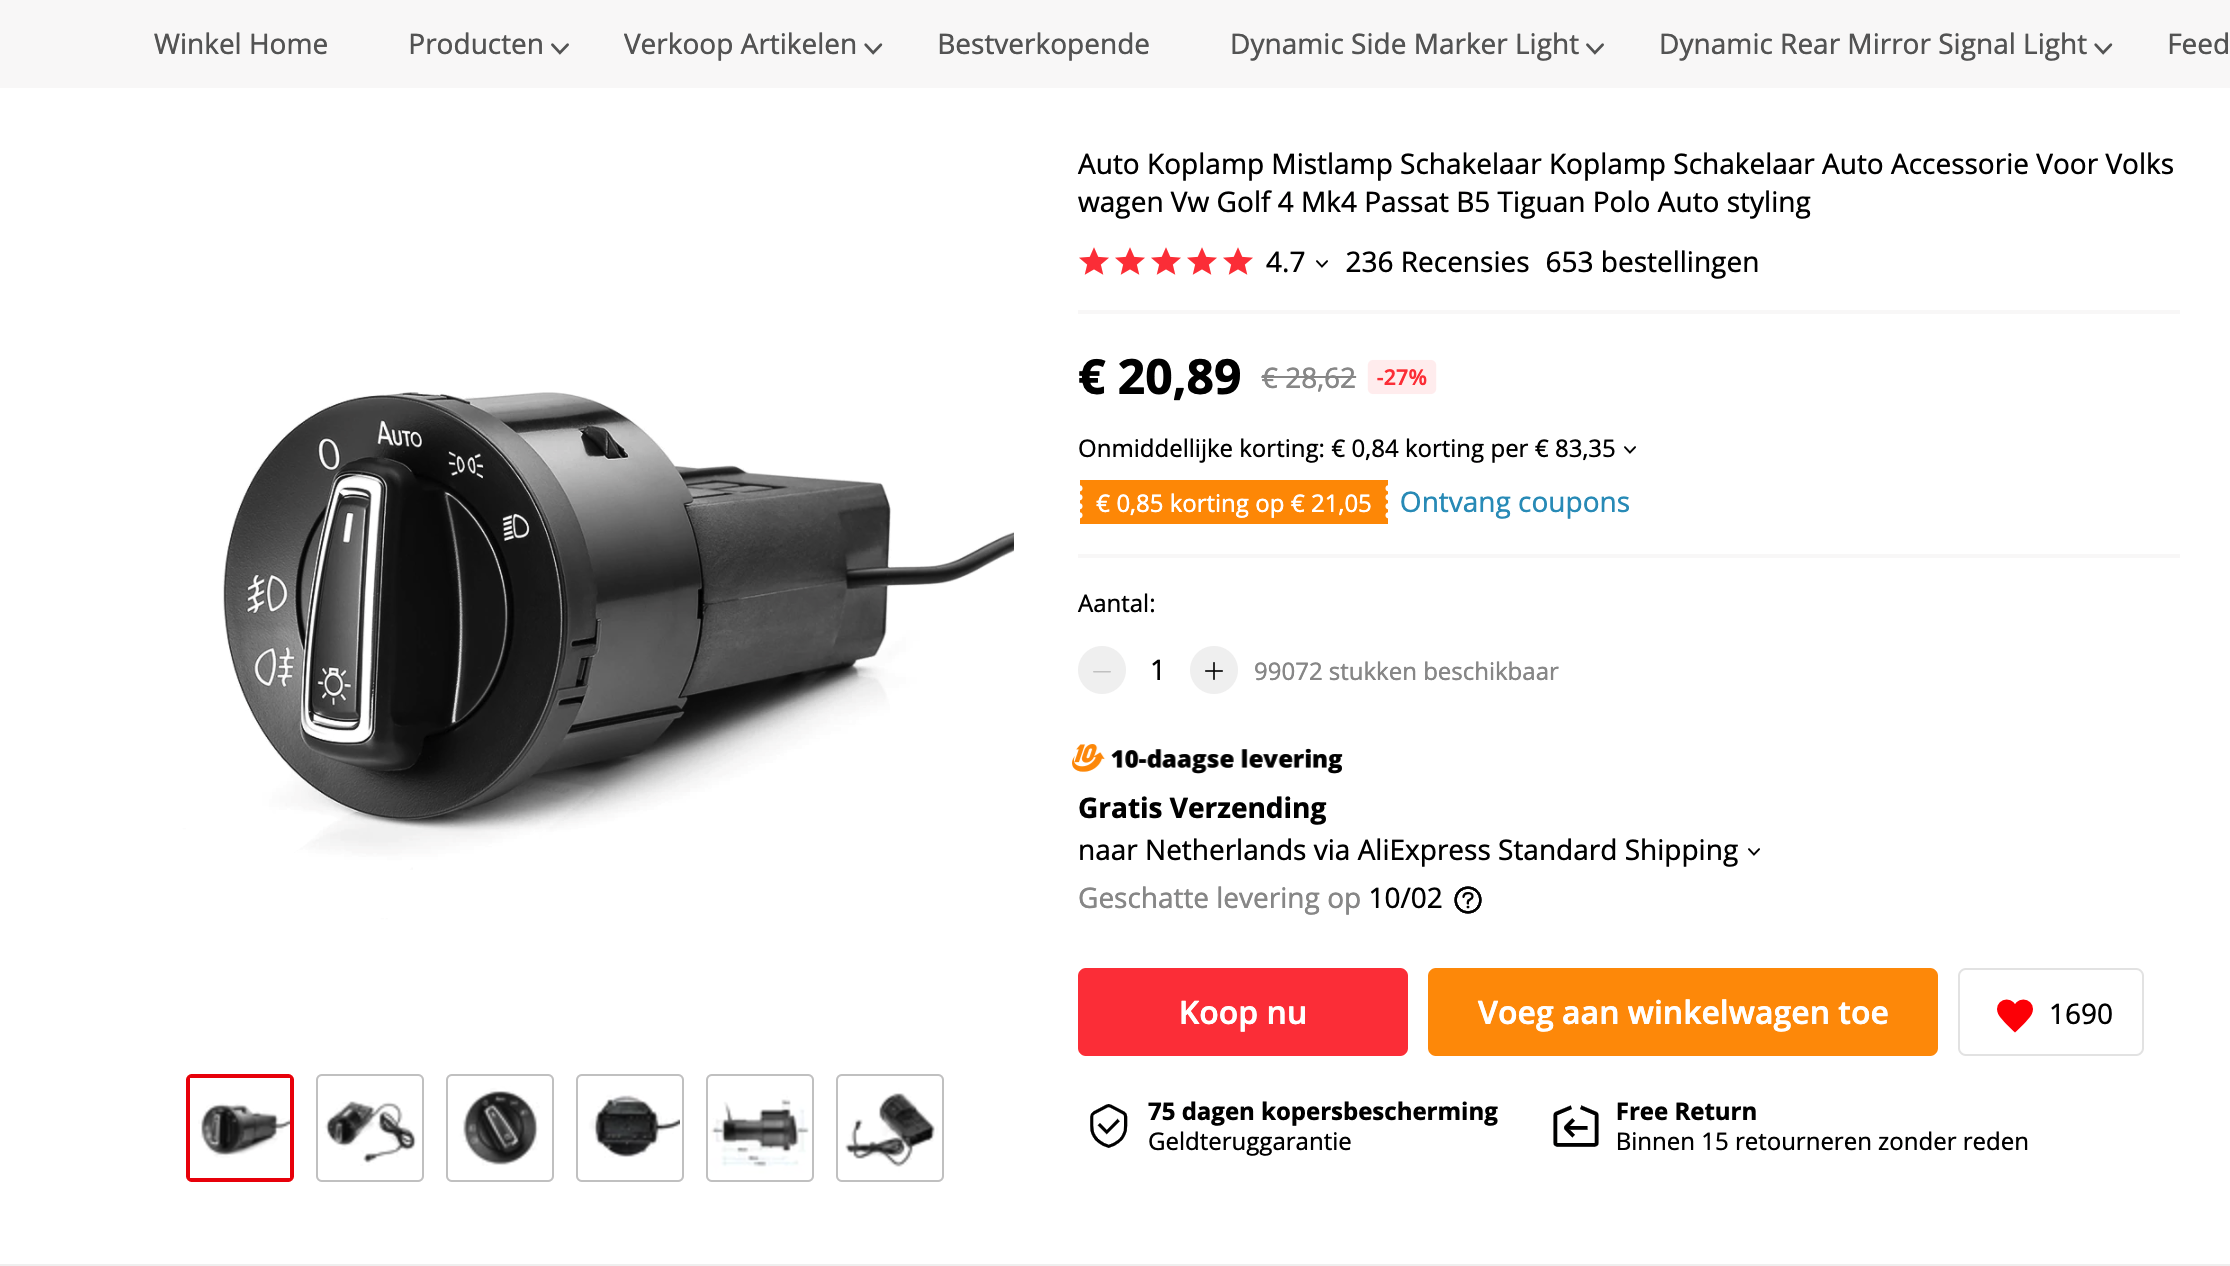Image resolution: width=2230 pixels, height=1266 pixels.
Task: Click the delivery estimate help question icon
Action: (x=1468, y=900)
